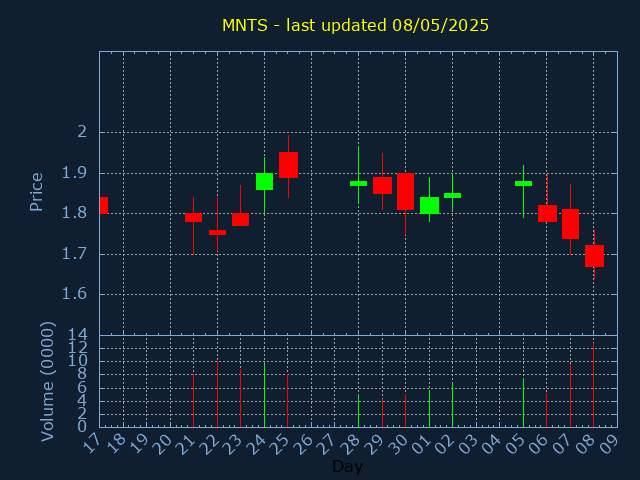Click the green volume bar for day 05
This screenshot has width=640, height=480.
(523, 403)
